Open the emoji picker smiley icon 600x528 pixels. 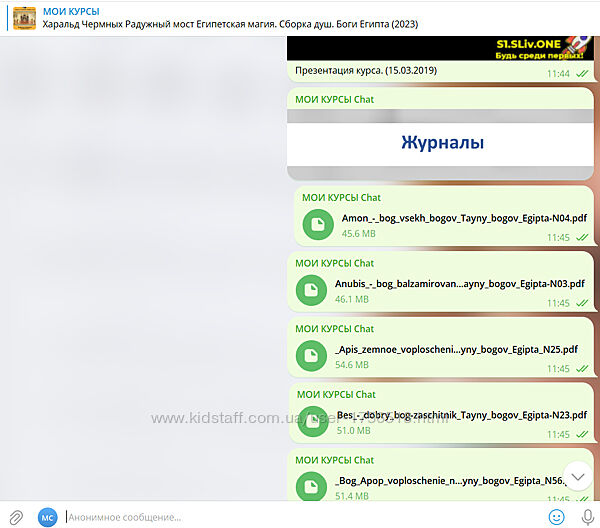[x=557, y=516]
